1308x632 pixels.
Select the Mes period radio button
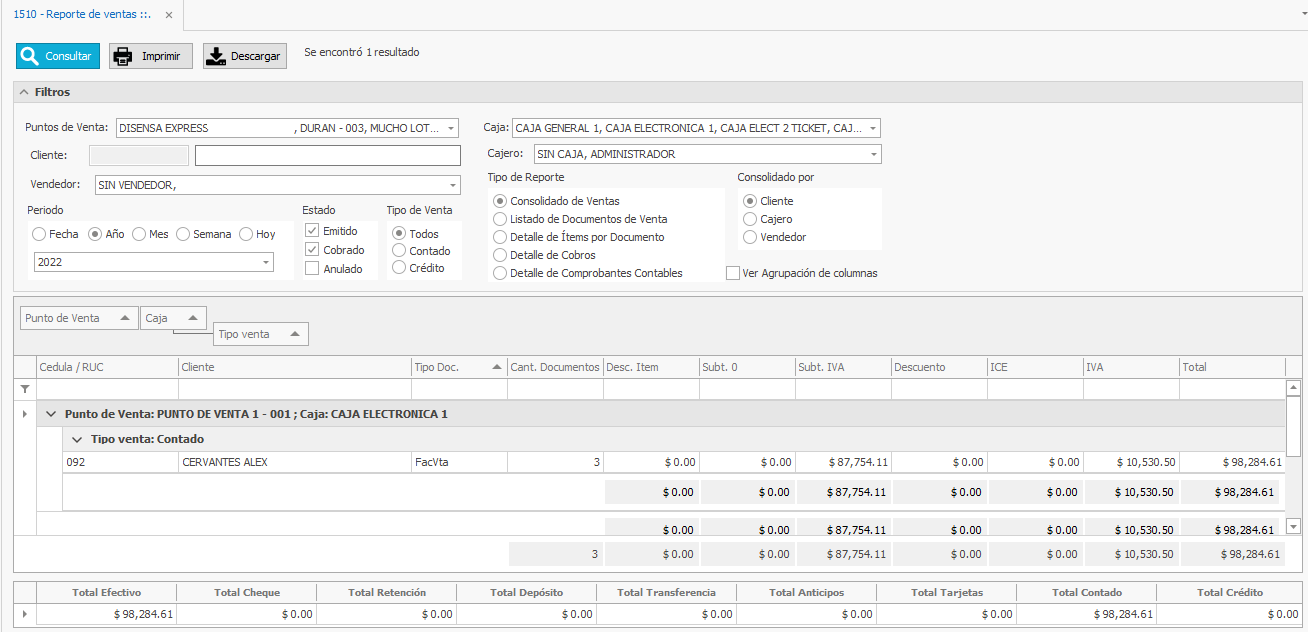[x=139, y=234]
